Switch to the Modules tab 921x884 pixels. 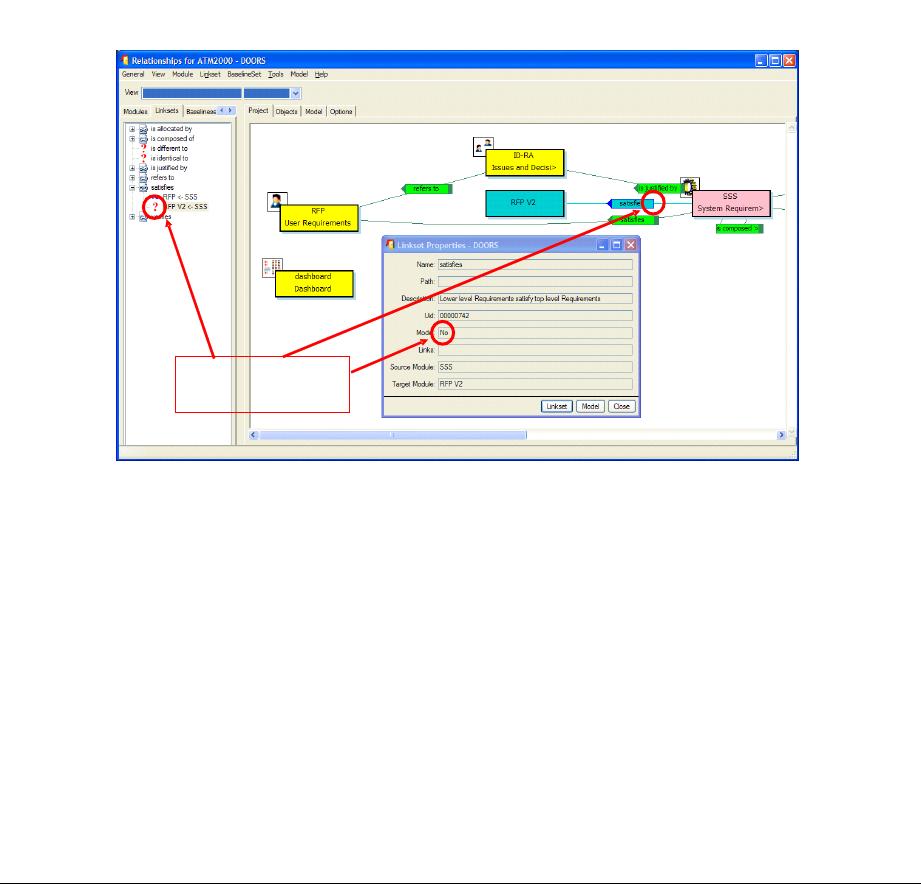(135, 112)
